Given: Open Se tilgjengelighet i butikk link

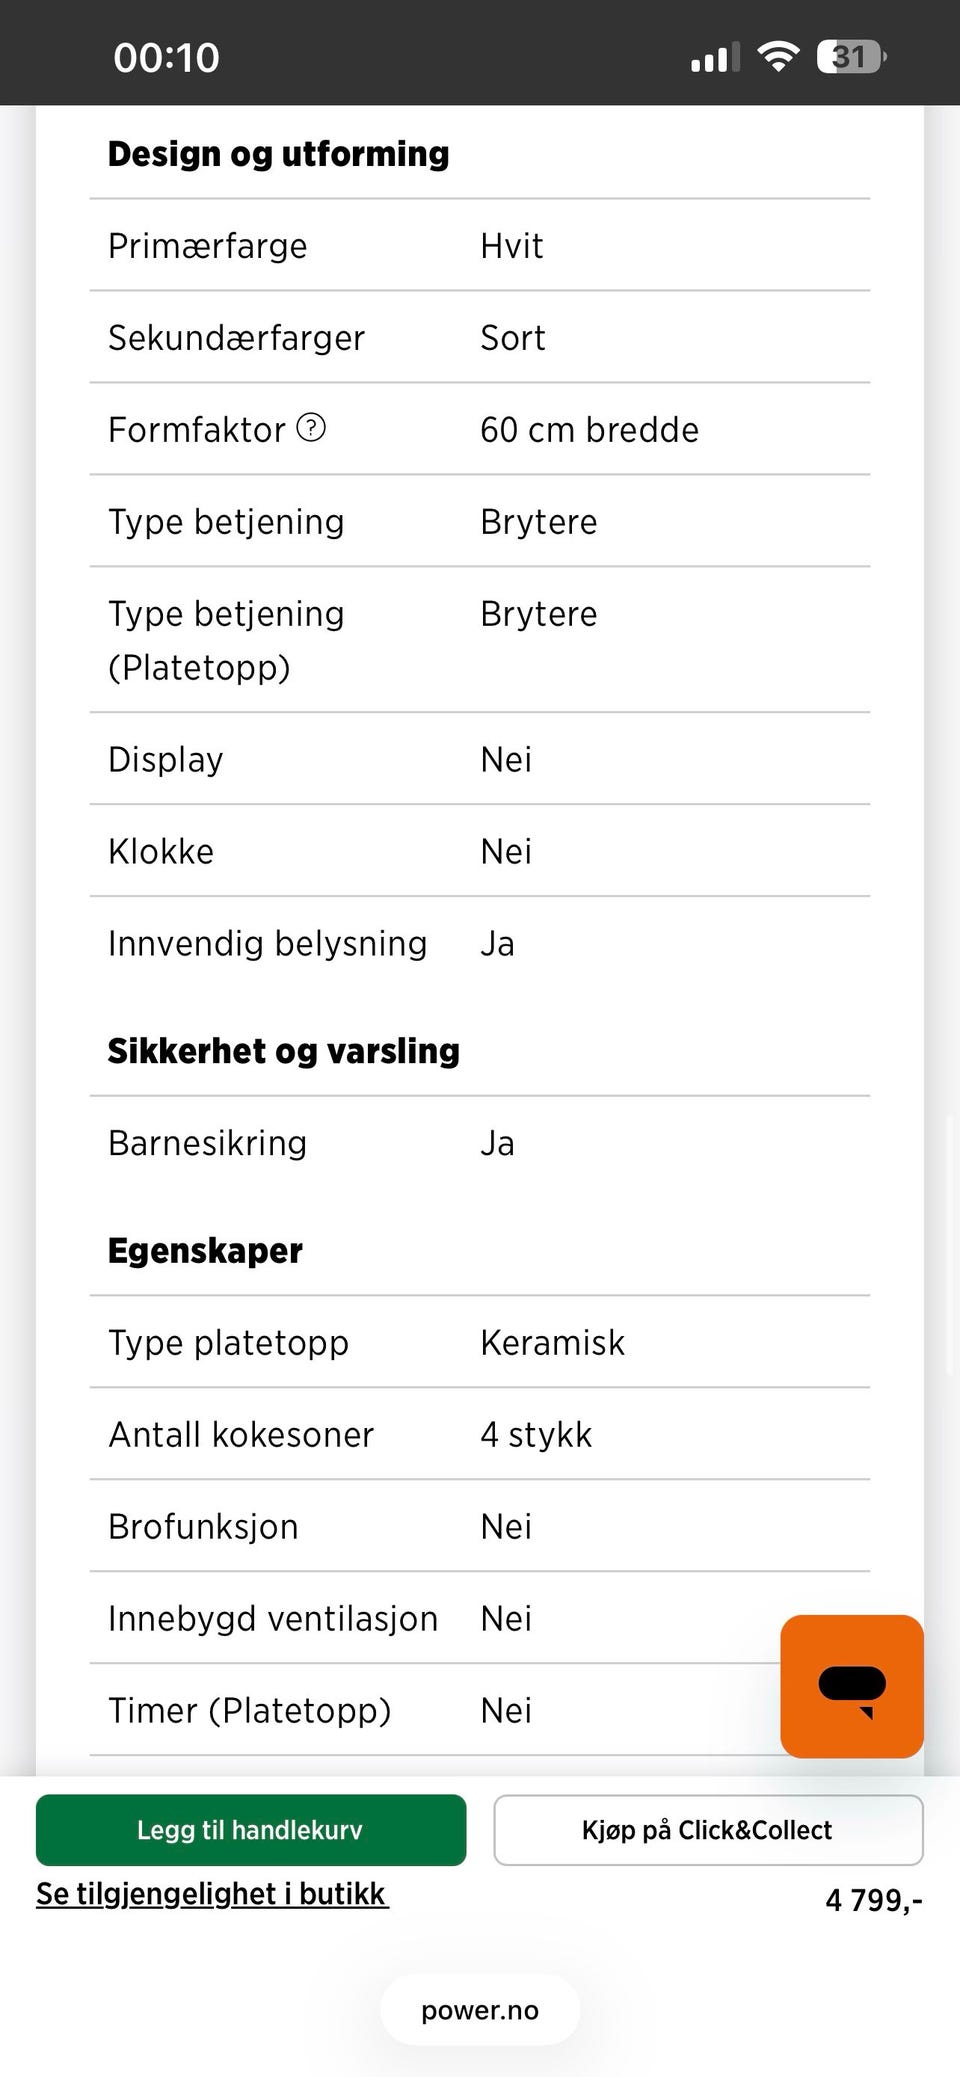Looking at the screenshot, I should [x=212, y=1894].
